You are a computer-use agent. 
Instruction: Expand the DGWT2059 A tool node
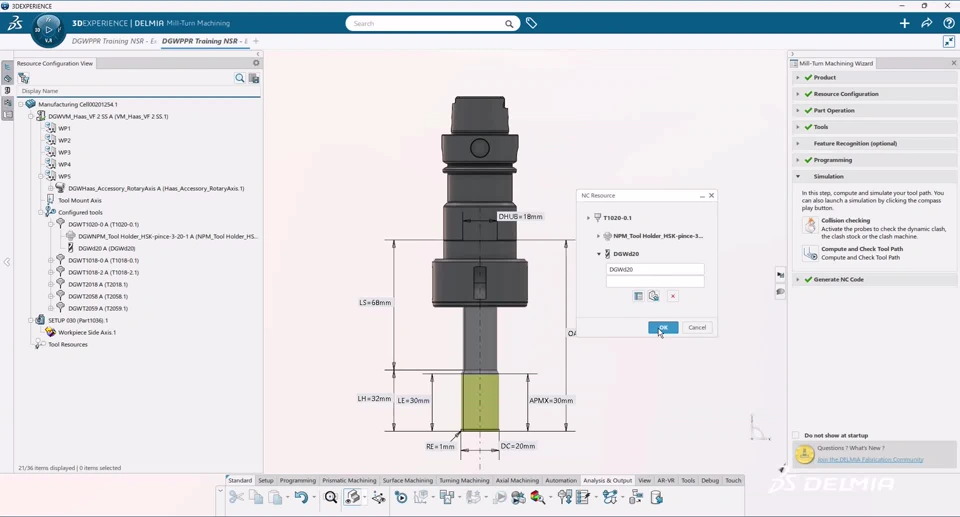tap(51, 309)
